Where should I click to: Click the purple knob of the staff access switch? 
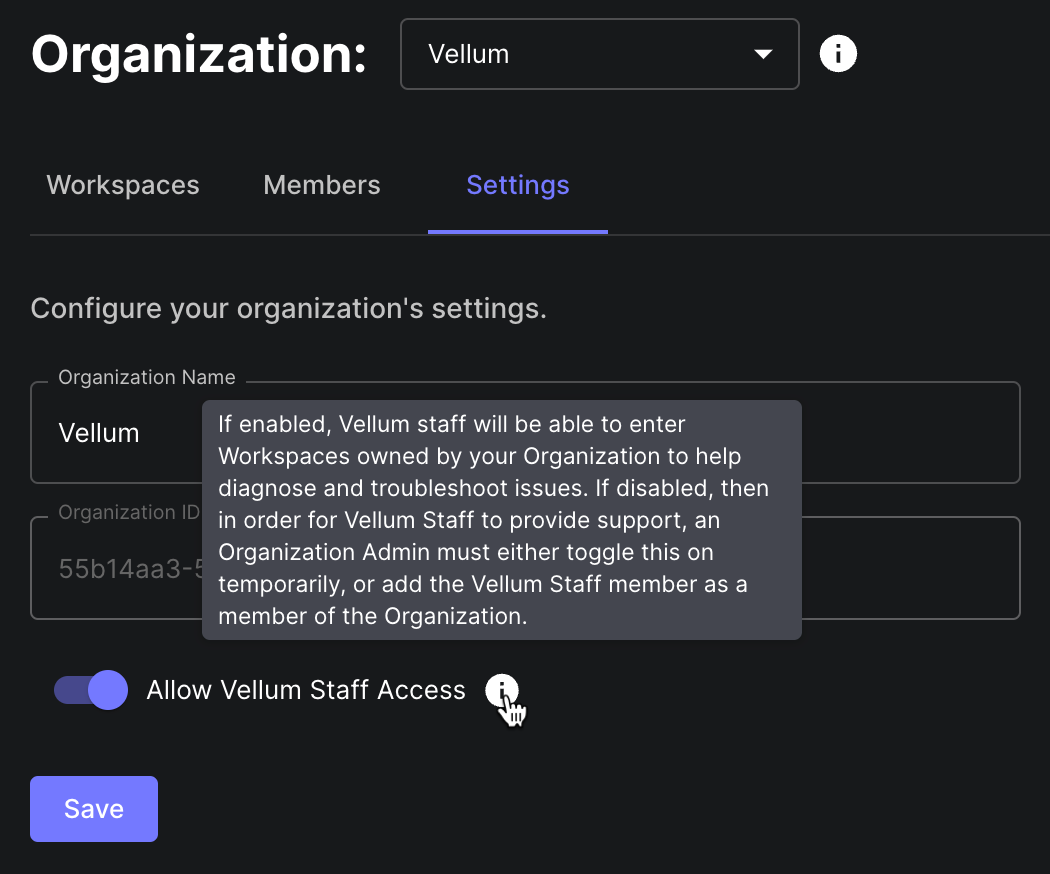(x=108, y=690)
